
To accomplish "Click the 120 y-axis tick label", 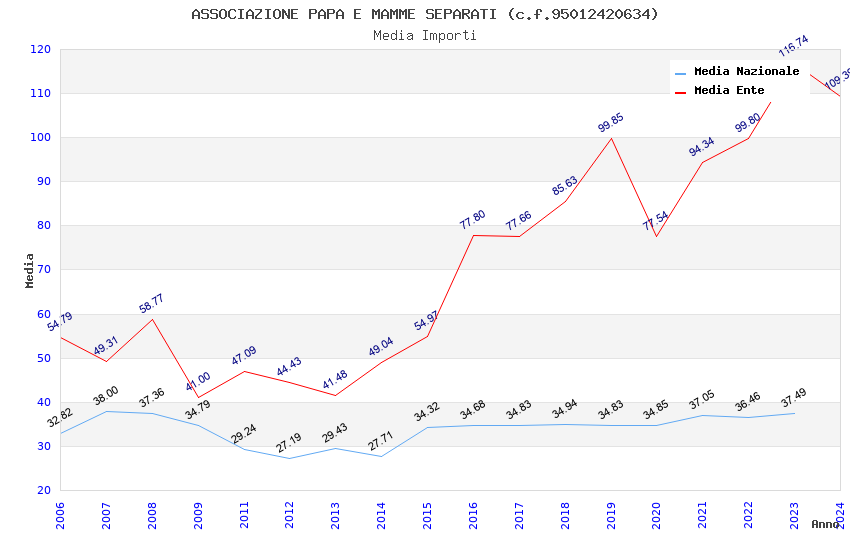I will click(x=41, y=49).
